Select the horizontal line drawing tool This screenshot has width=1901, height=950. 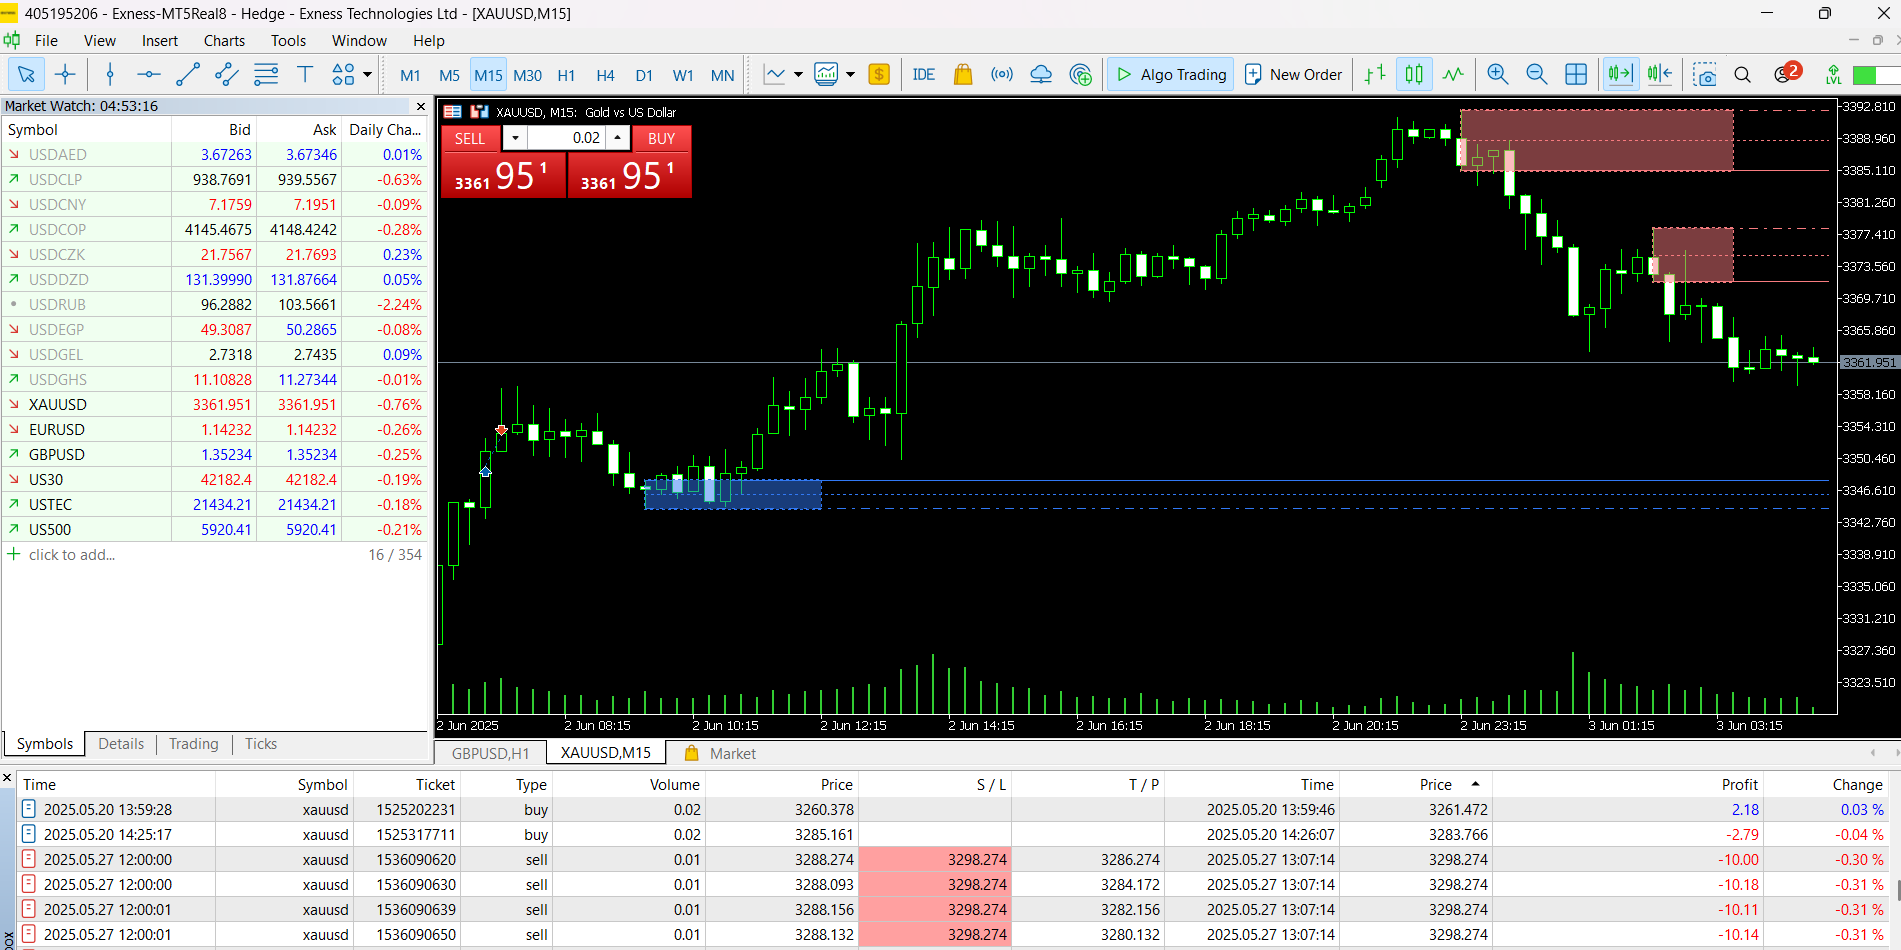click(149, 75)
